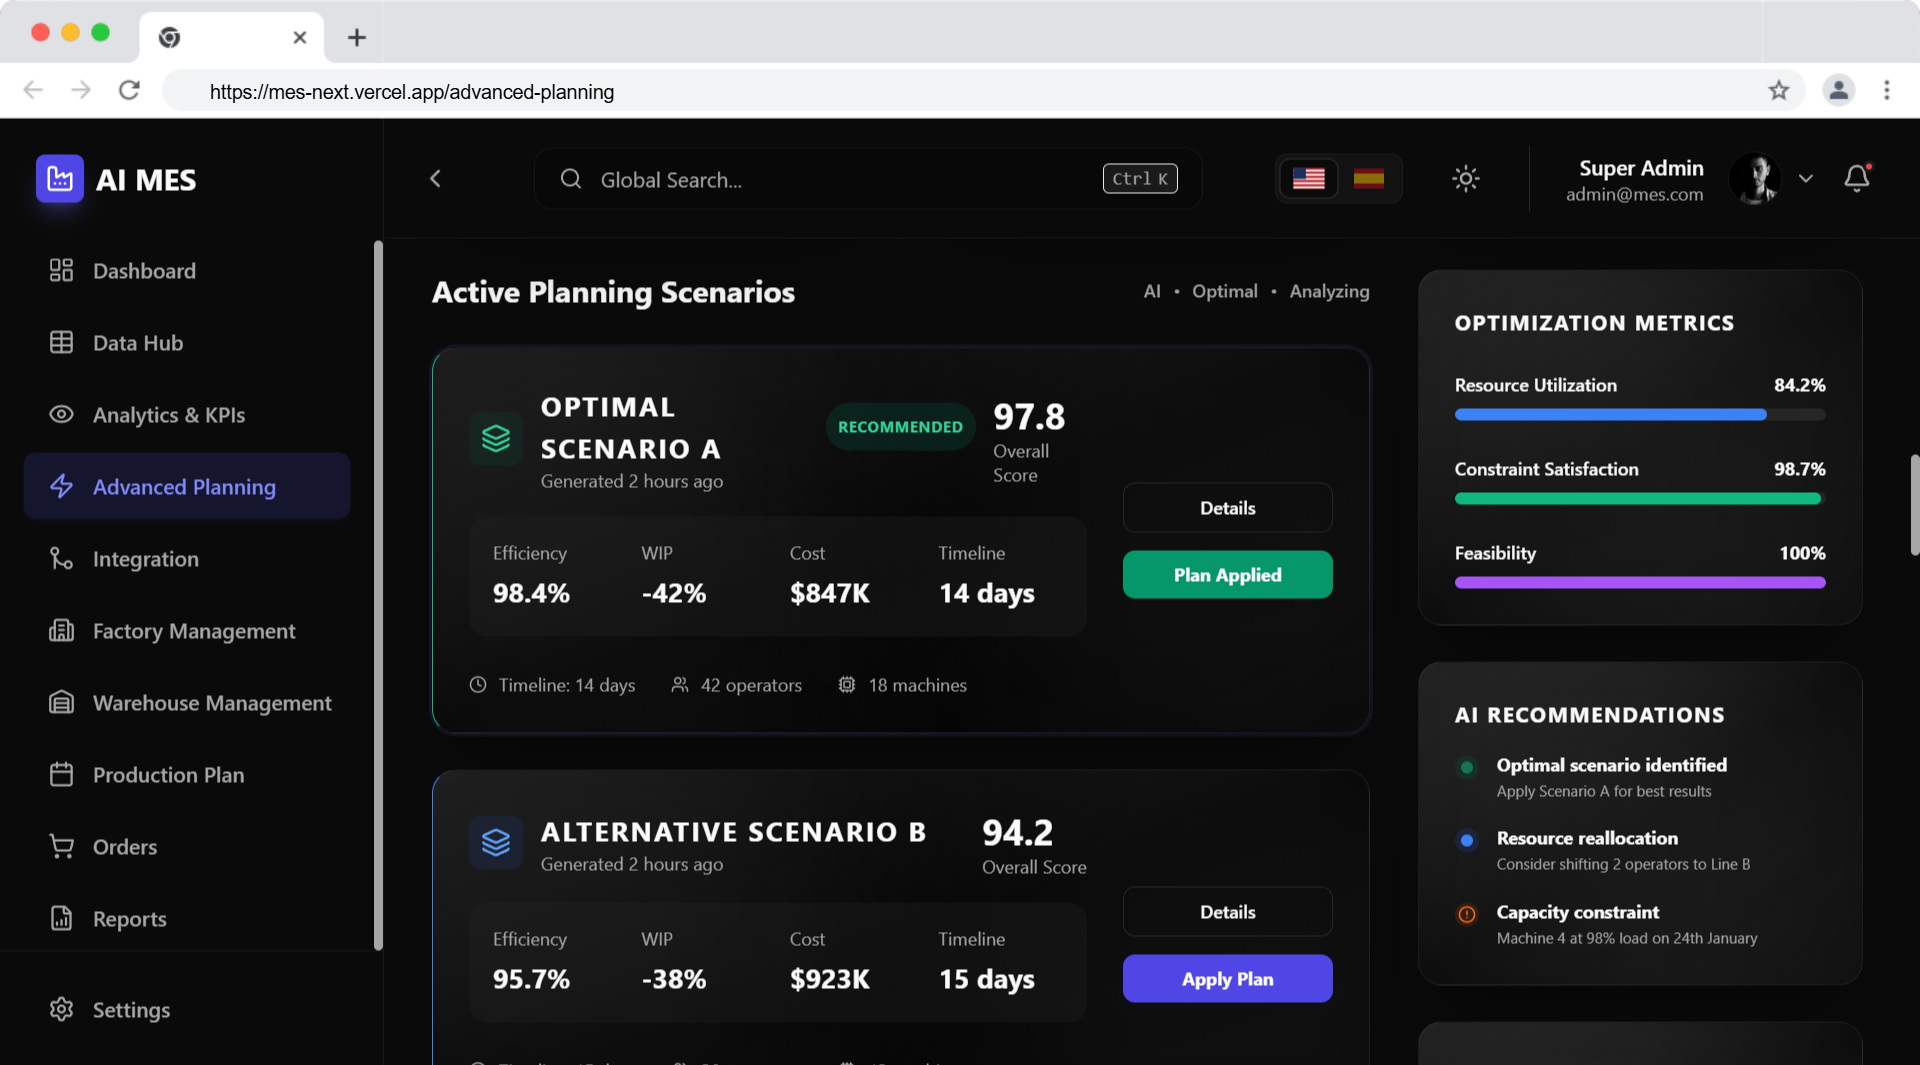Click Optimal scenario identified green dot
Viewport: 1920px width, 1065px height.
[x=1467, y=768]
